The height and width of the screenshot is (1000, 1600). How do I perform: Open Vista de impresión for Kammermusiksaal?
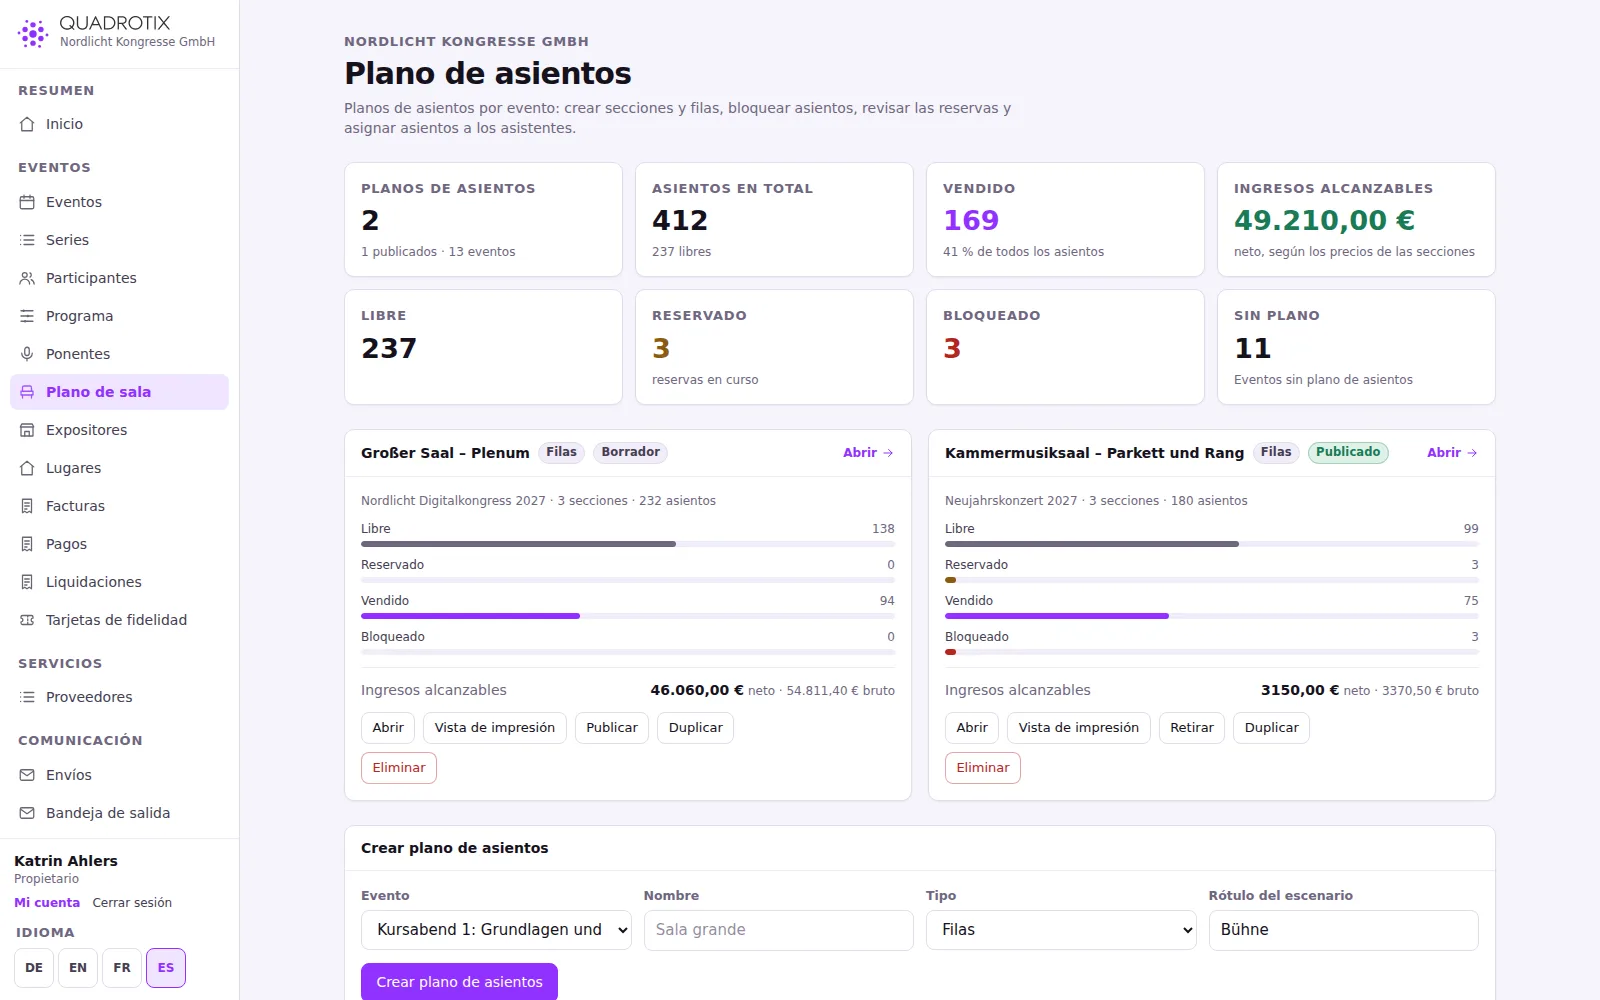click(1079, 728)
